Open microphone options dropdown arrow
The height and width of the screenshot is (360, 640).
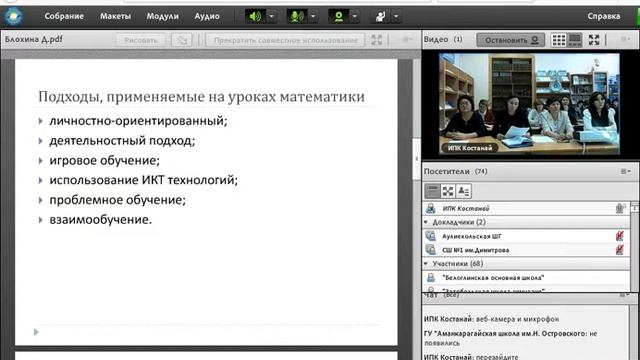pyautogui.click(x=313, y=16)
